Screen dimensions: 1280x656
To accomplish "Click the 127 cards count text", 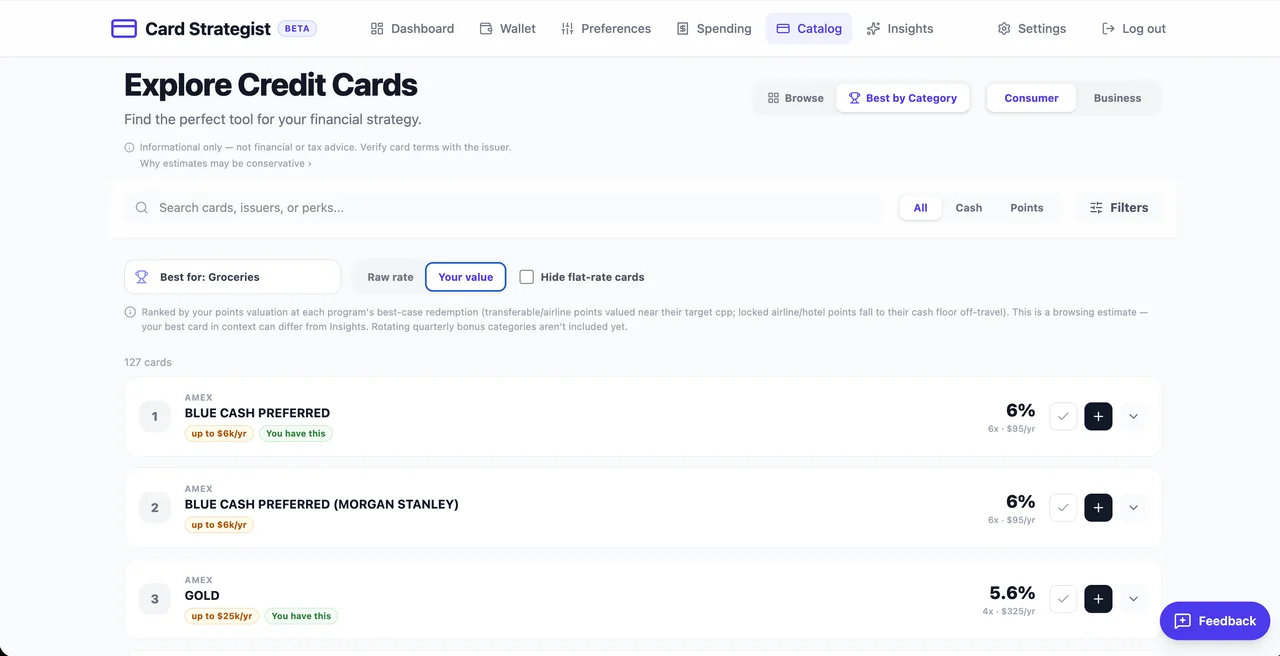I will pyautogui.click(x=148, y=362).
